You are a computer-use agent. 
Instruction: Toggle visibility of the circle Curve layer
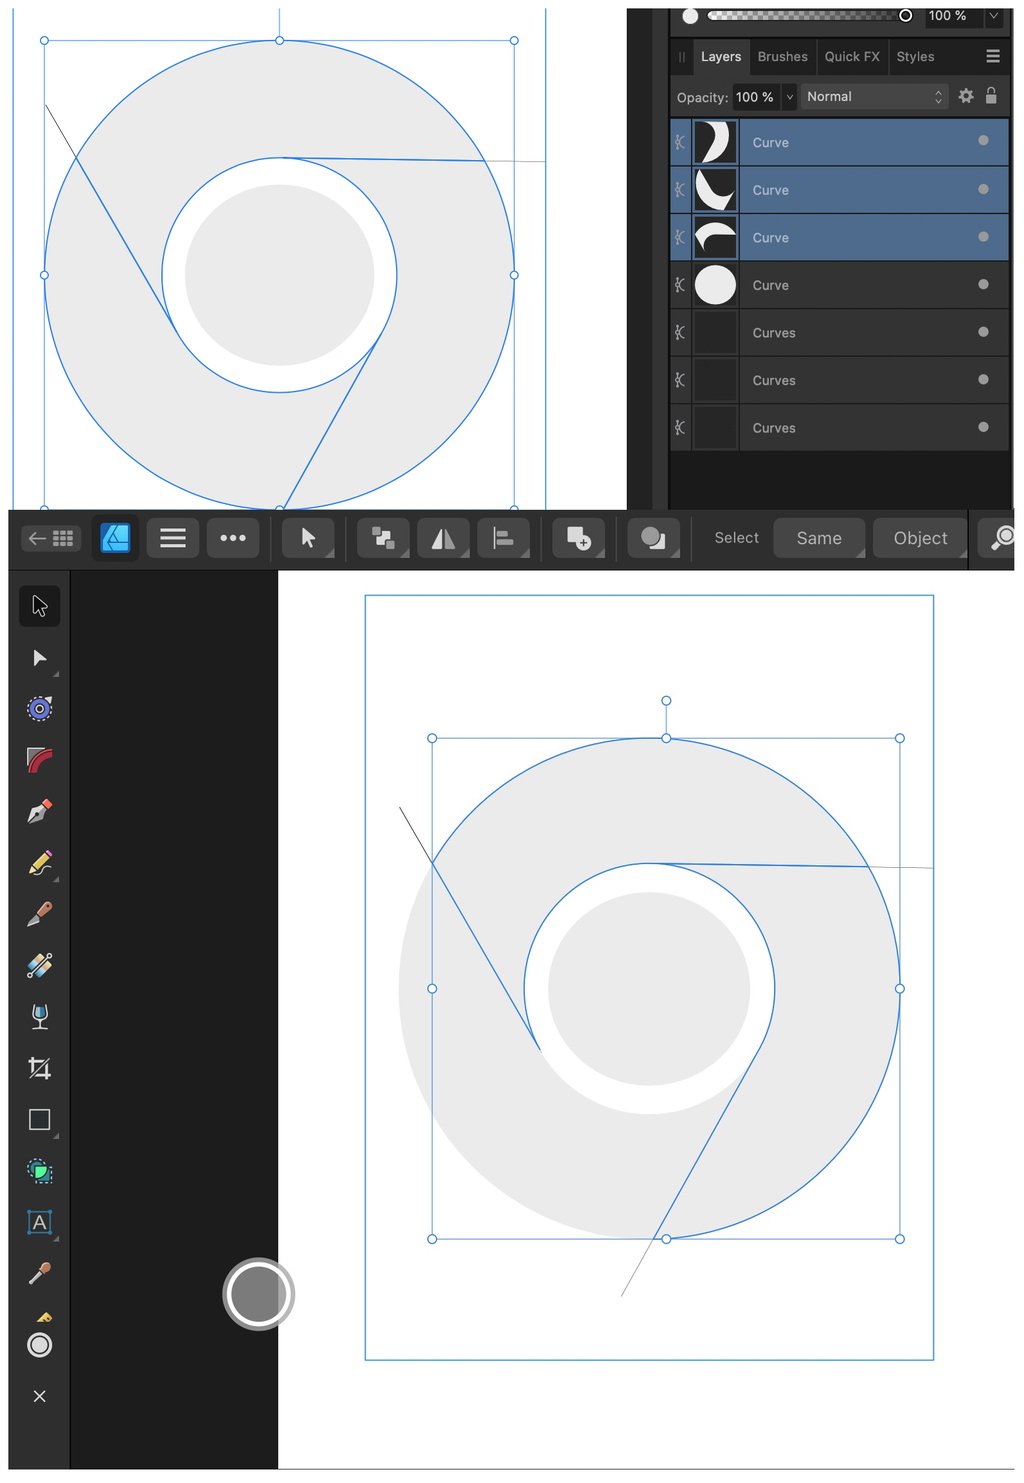click(x=983, y=284)
